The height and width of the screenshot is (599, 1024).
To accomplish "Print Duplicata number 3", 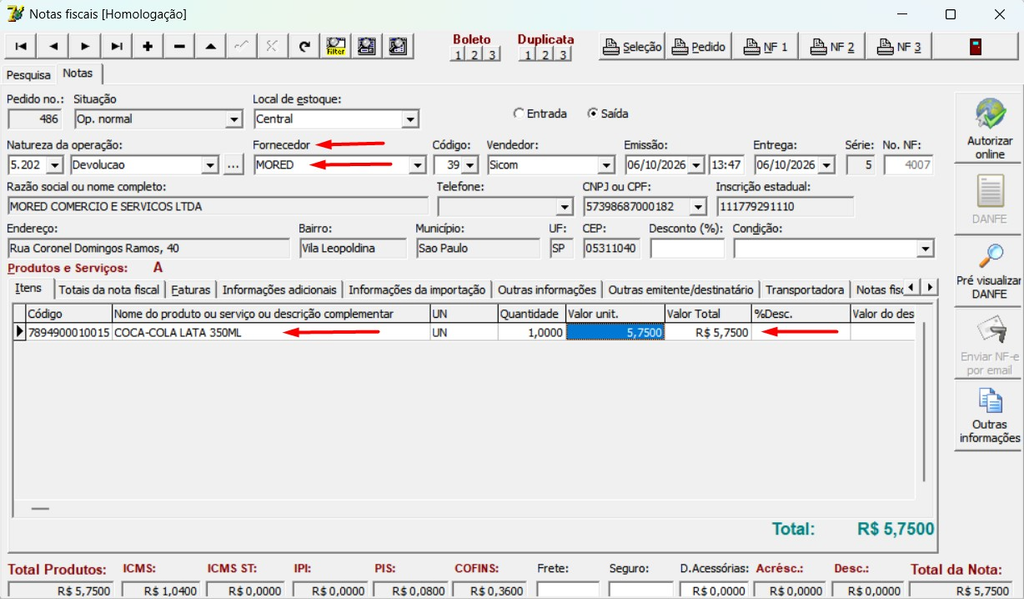I will (x=562, y=55).
